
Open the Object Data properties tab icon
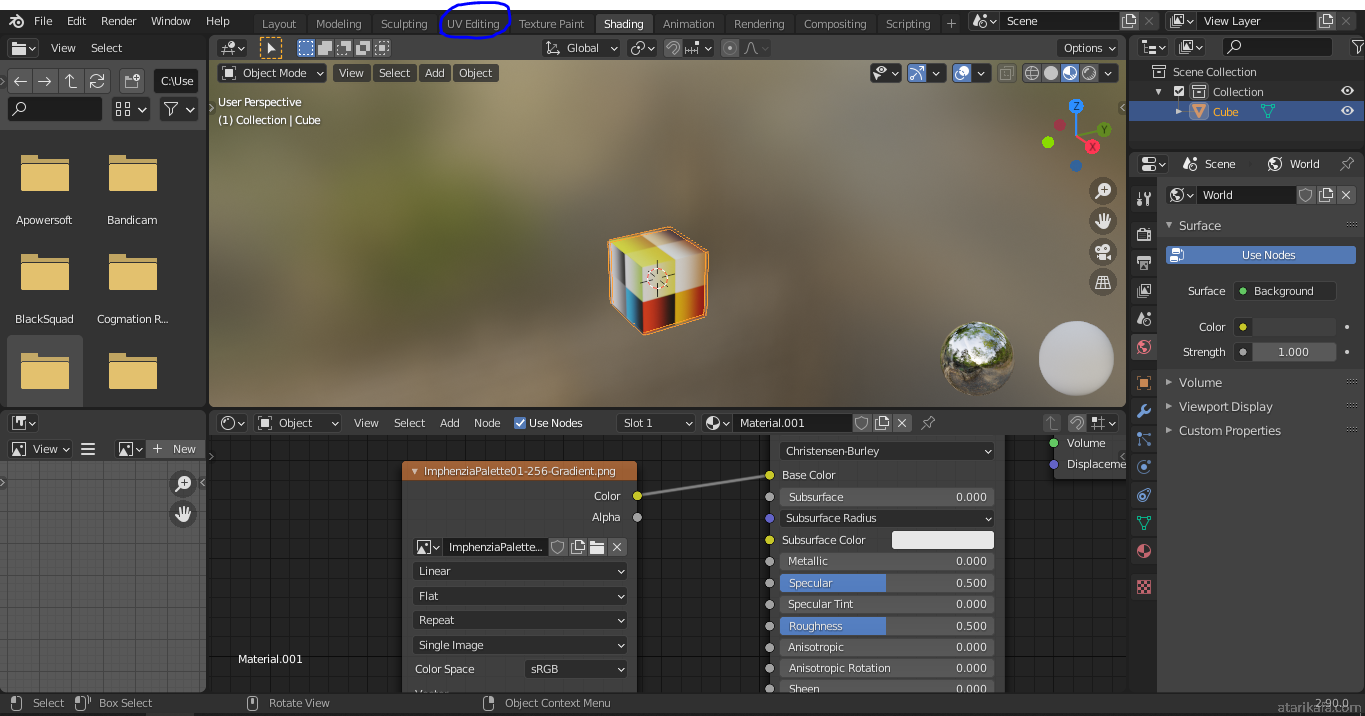(x=1144, y=523)
